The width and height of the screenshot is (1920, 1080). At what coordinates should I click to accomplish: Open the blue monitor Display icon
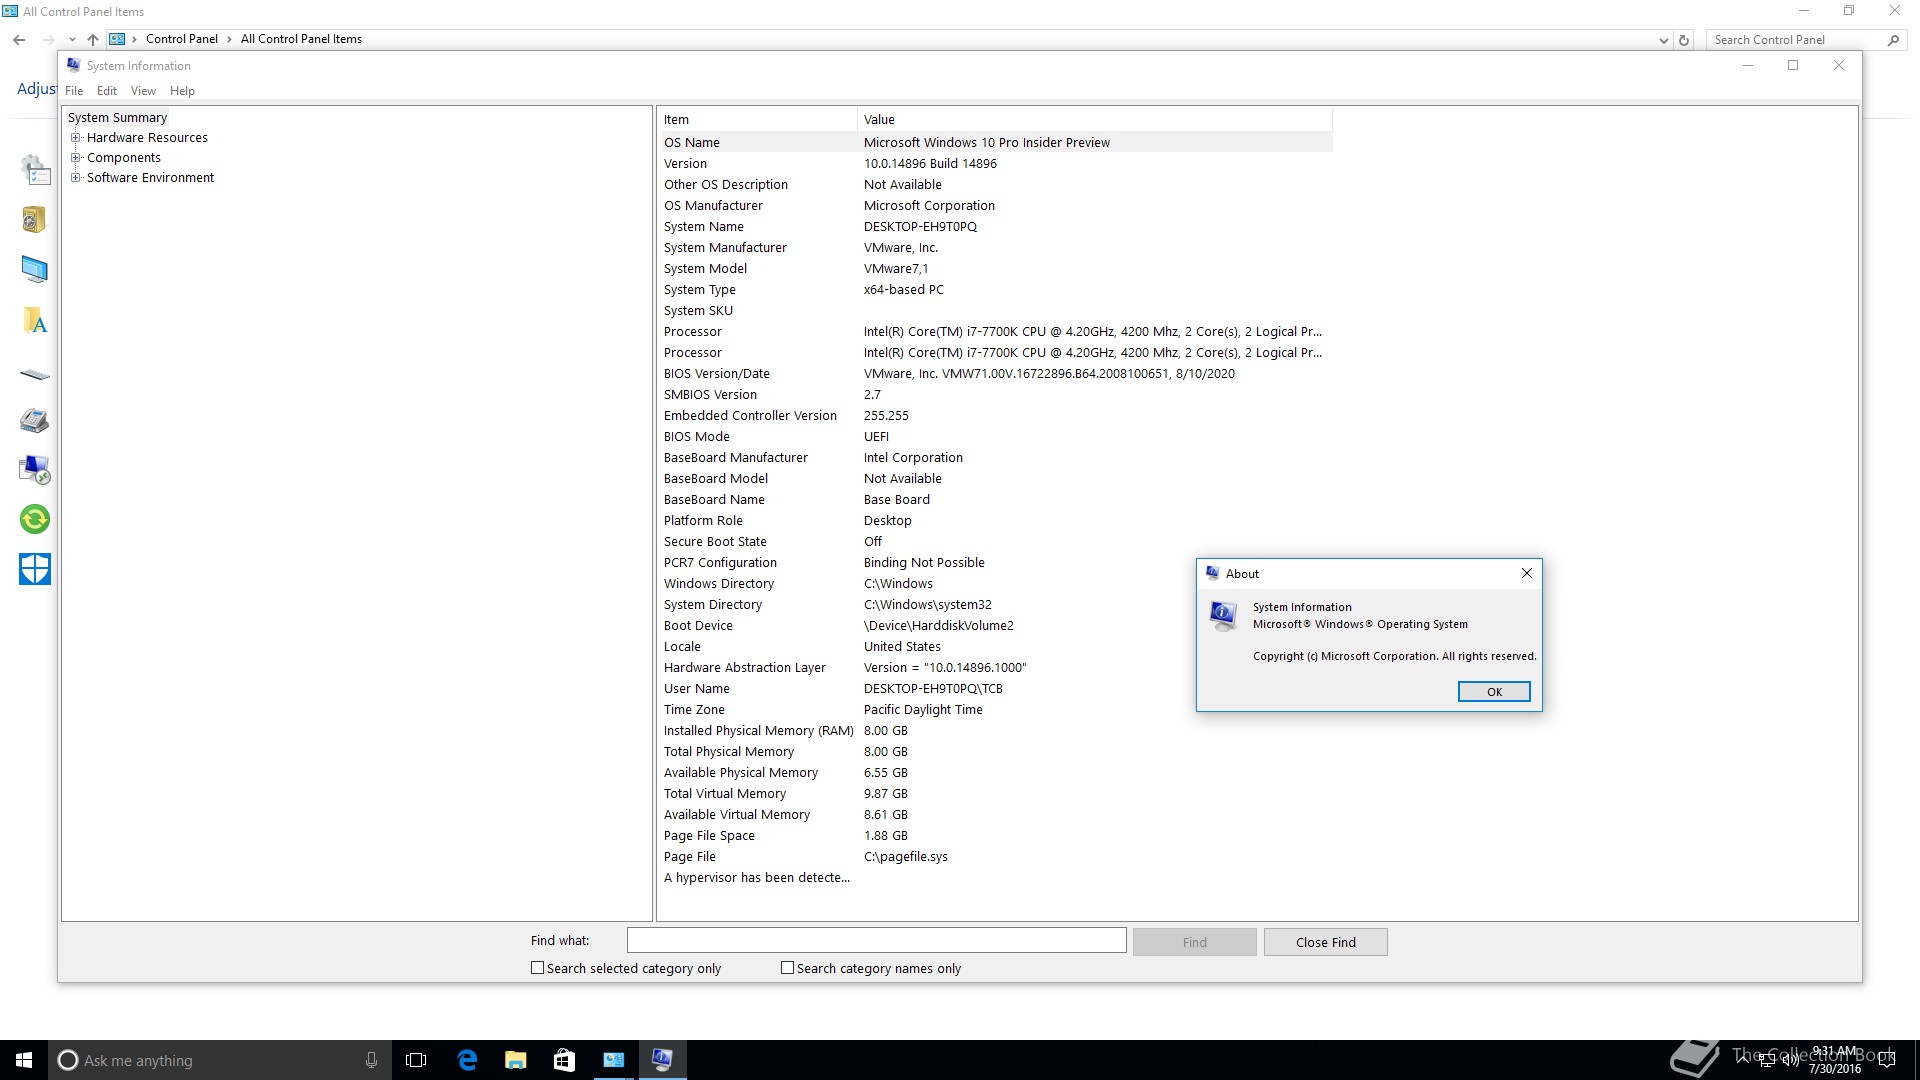coord(35,269)
